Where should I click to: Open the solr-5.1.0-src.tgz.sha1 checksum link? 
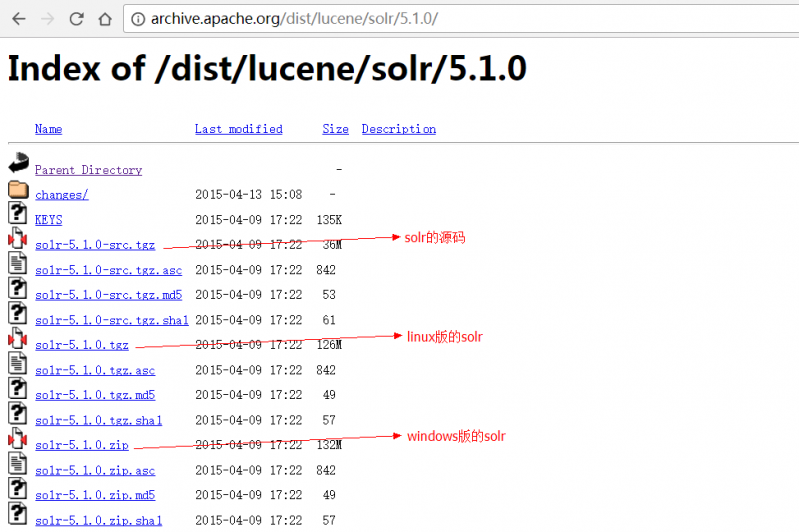pos(112,320)
